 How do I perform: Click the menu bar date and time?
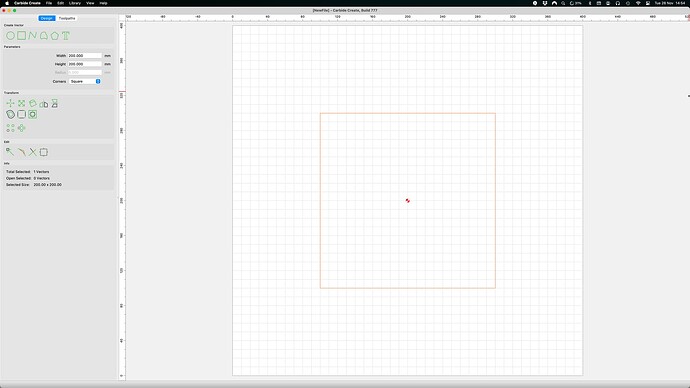(670, 3)
